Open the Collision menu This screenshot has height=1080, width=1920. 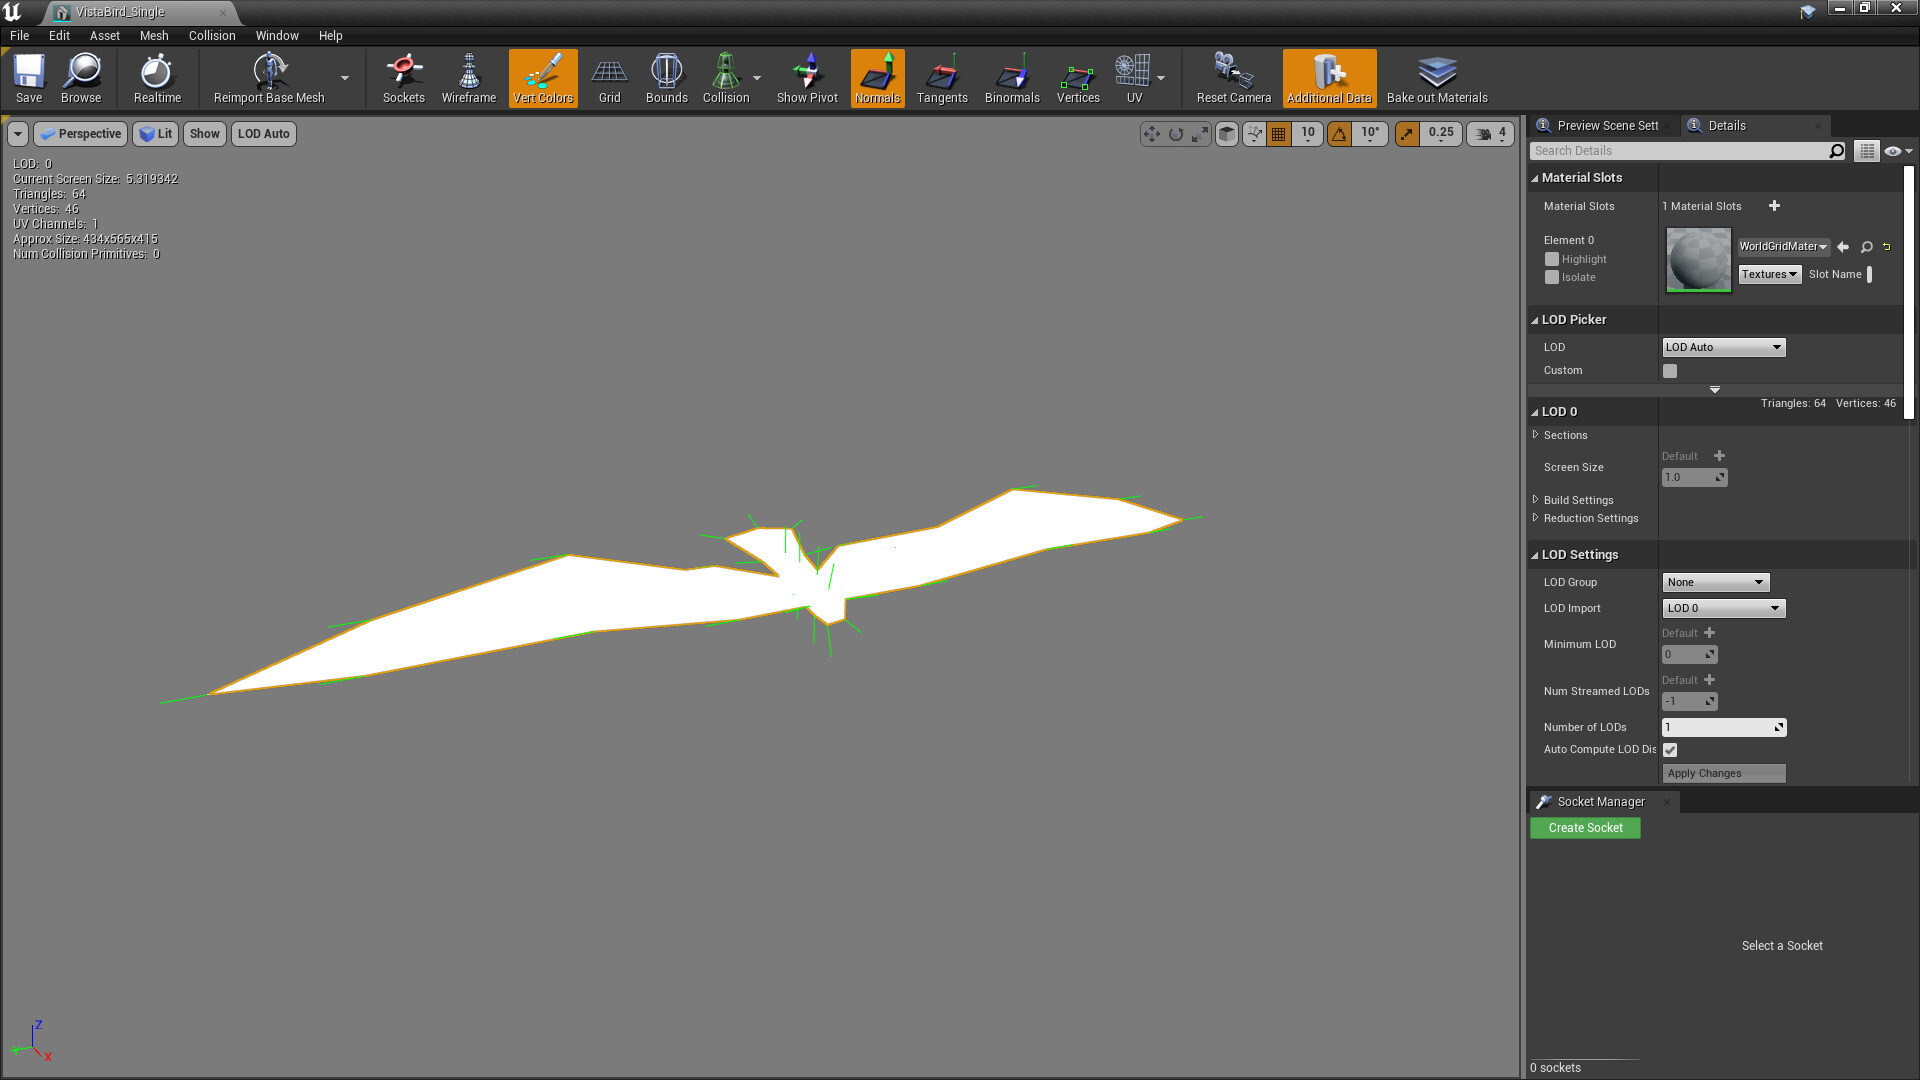click(x=211, y=35)
